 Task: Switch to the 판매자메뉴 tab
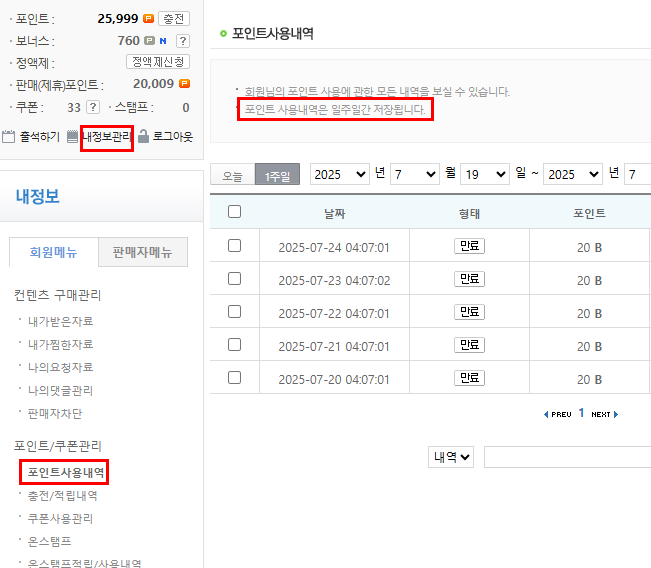143,252
